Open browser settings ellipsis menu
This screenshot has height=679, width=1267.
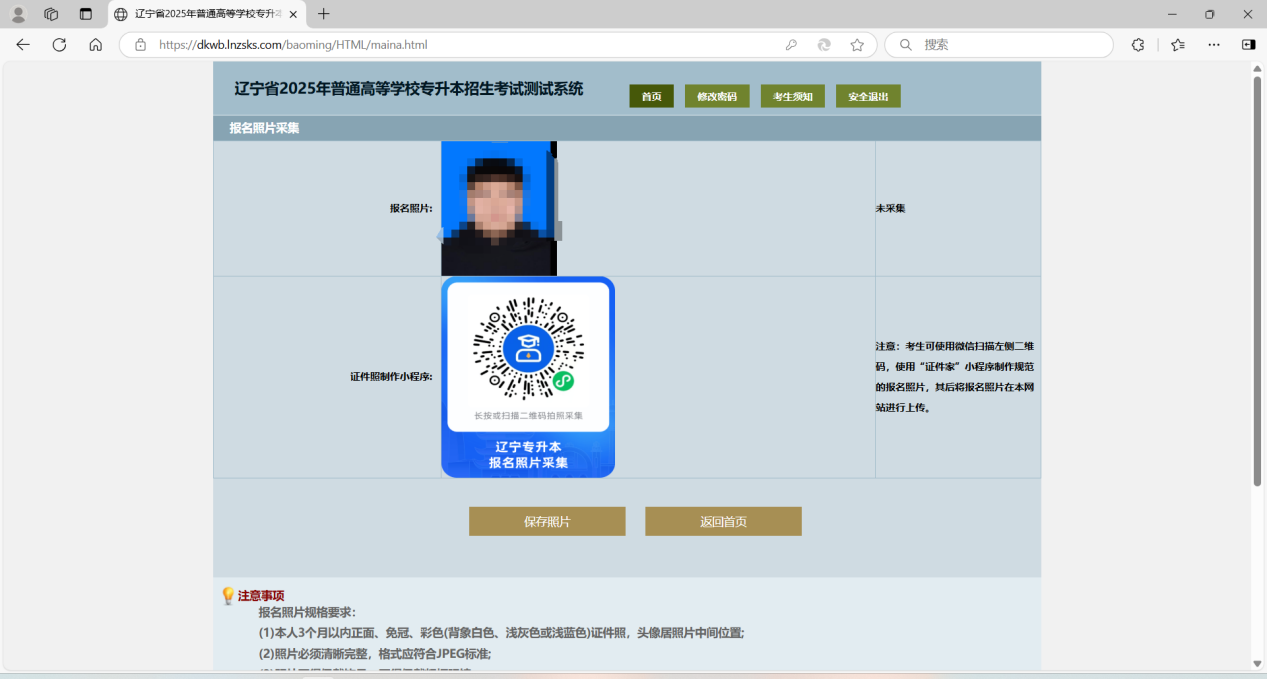[x=1214, y=45]
